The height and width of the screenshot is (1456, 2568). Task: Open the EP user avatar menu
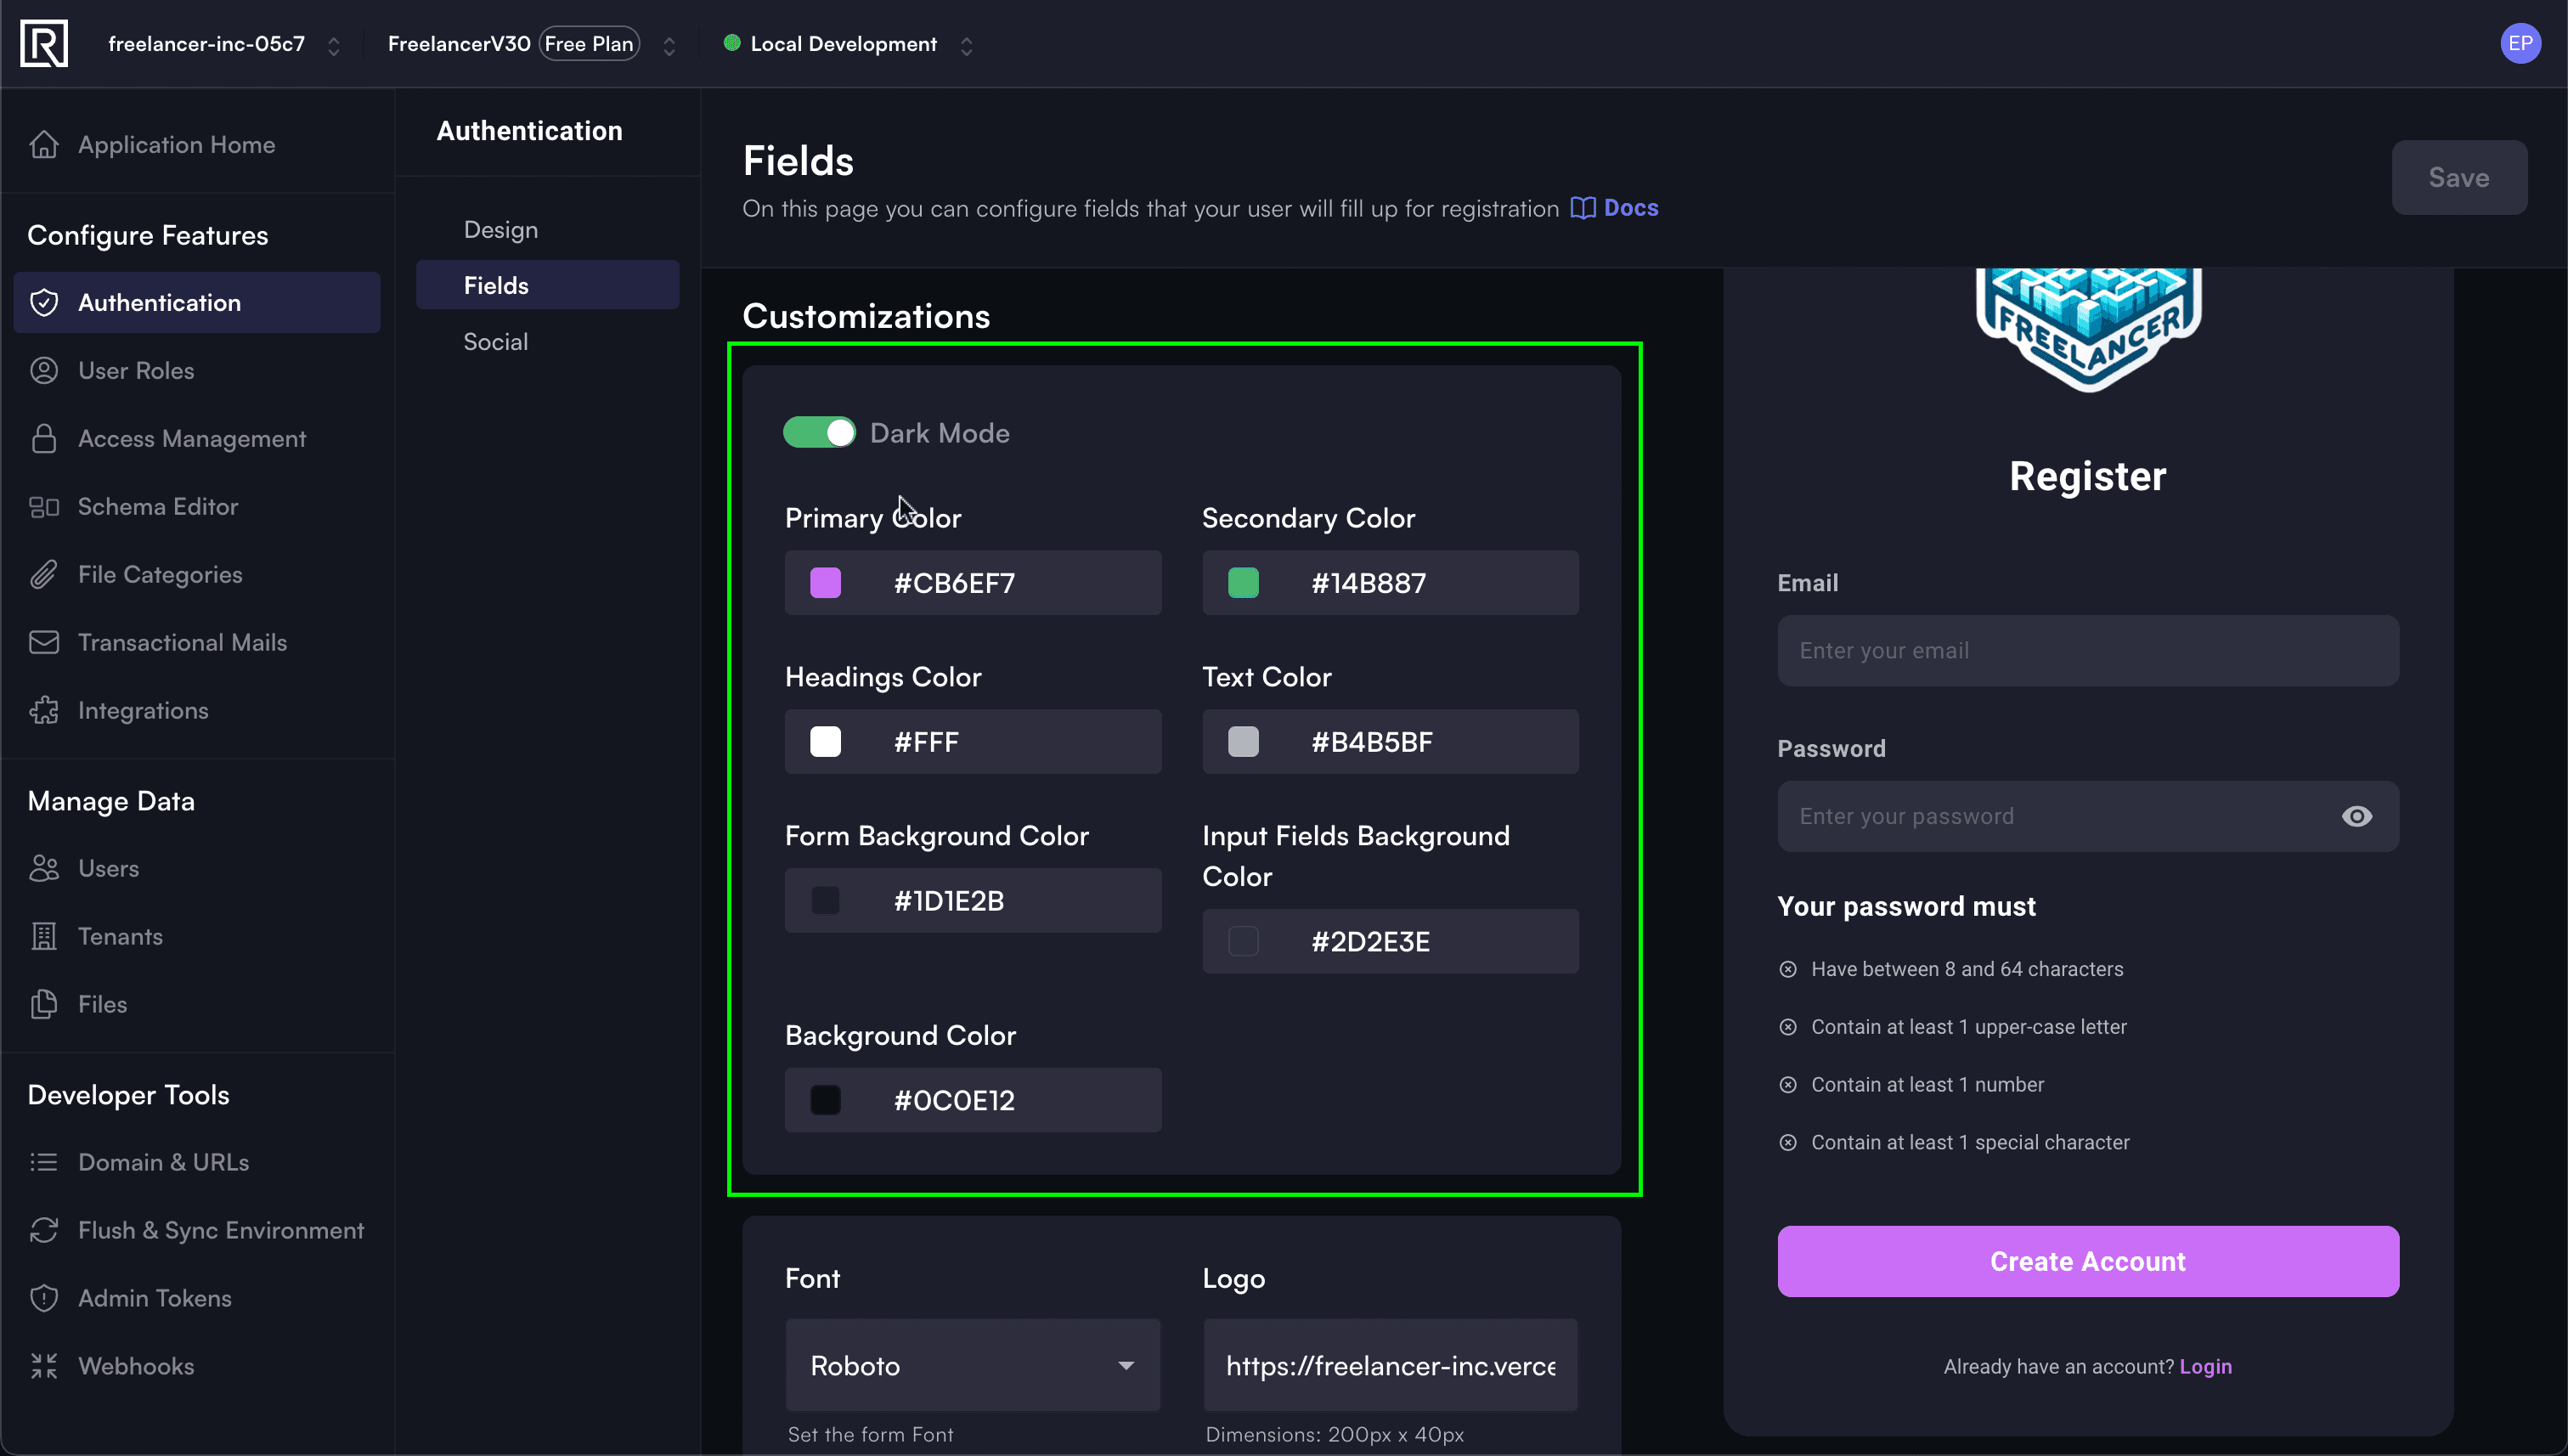pyautogui.click(x=2520, y=44)
